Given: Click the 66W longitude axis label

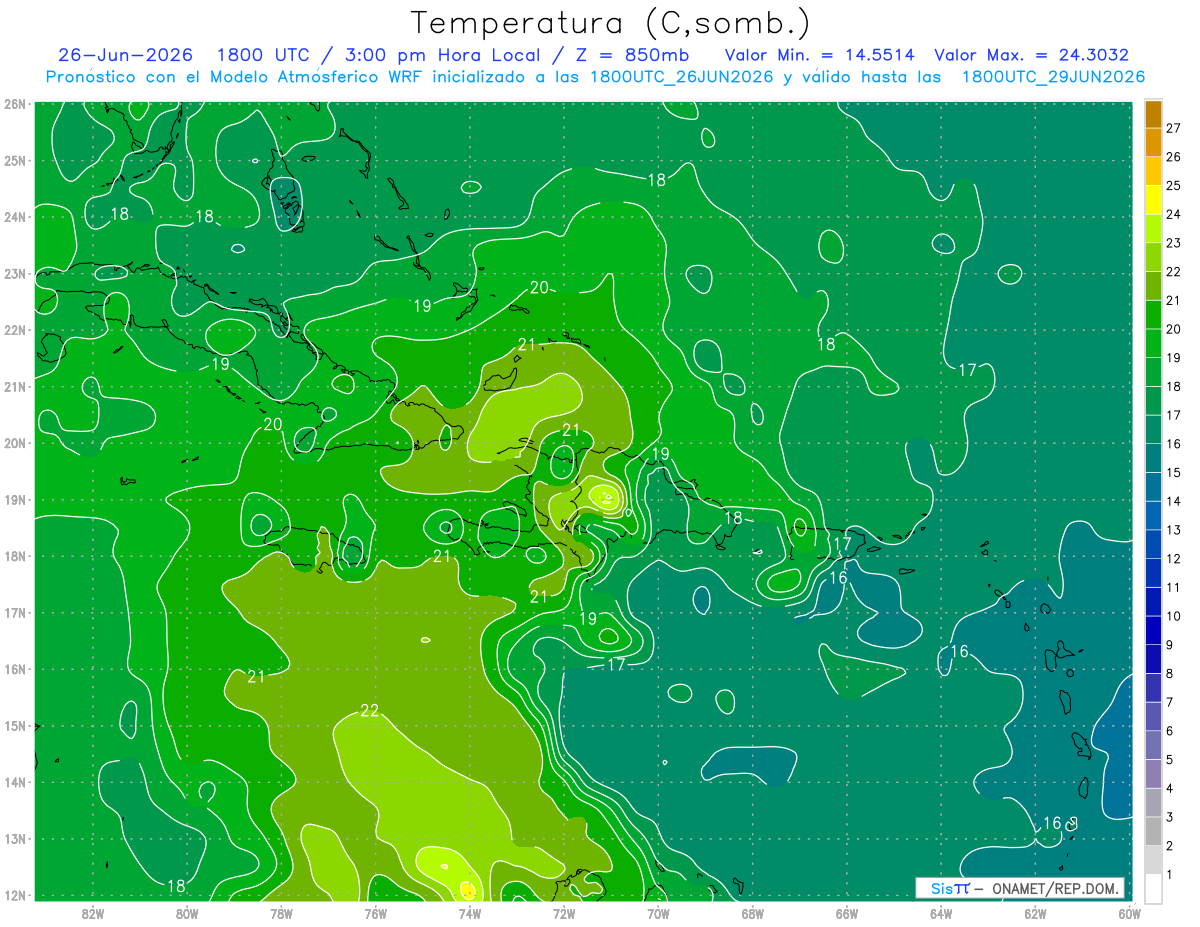Looking at the screenshot, I should (x=847, y=914).
